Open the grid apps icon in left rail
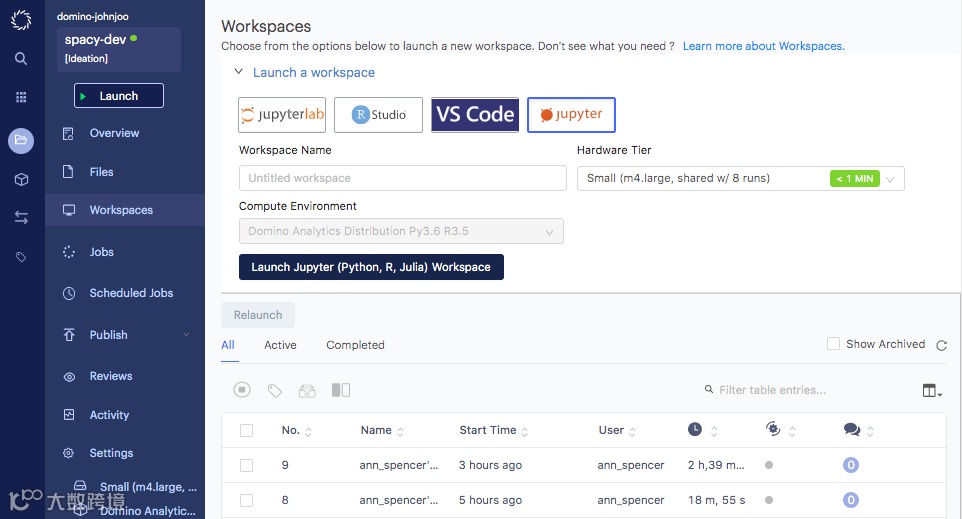Screen dimensions: 962x519 pos(21,97)
